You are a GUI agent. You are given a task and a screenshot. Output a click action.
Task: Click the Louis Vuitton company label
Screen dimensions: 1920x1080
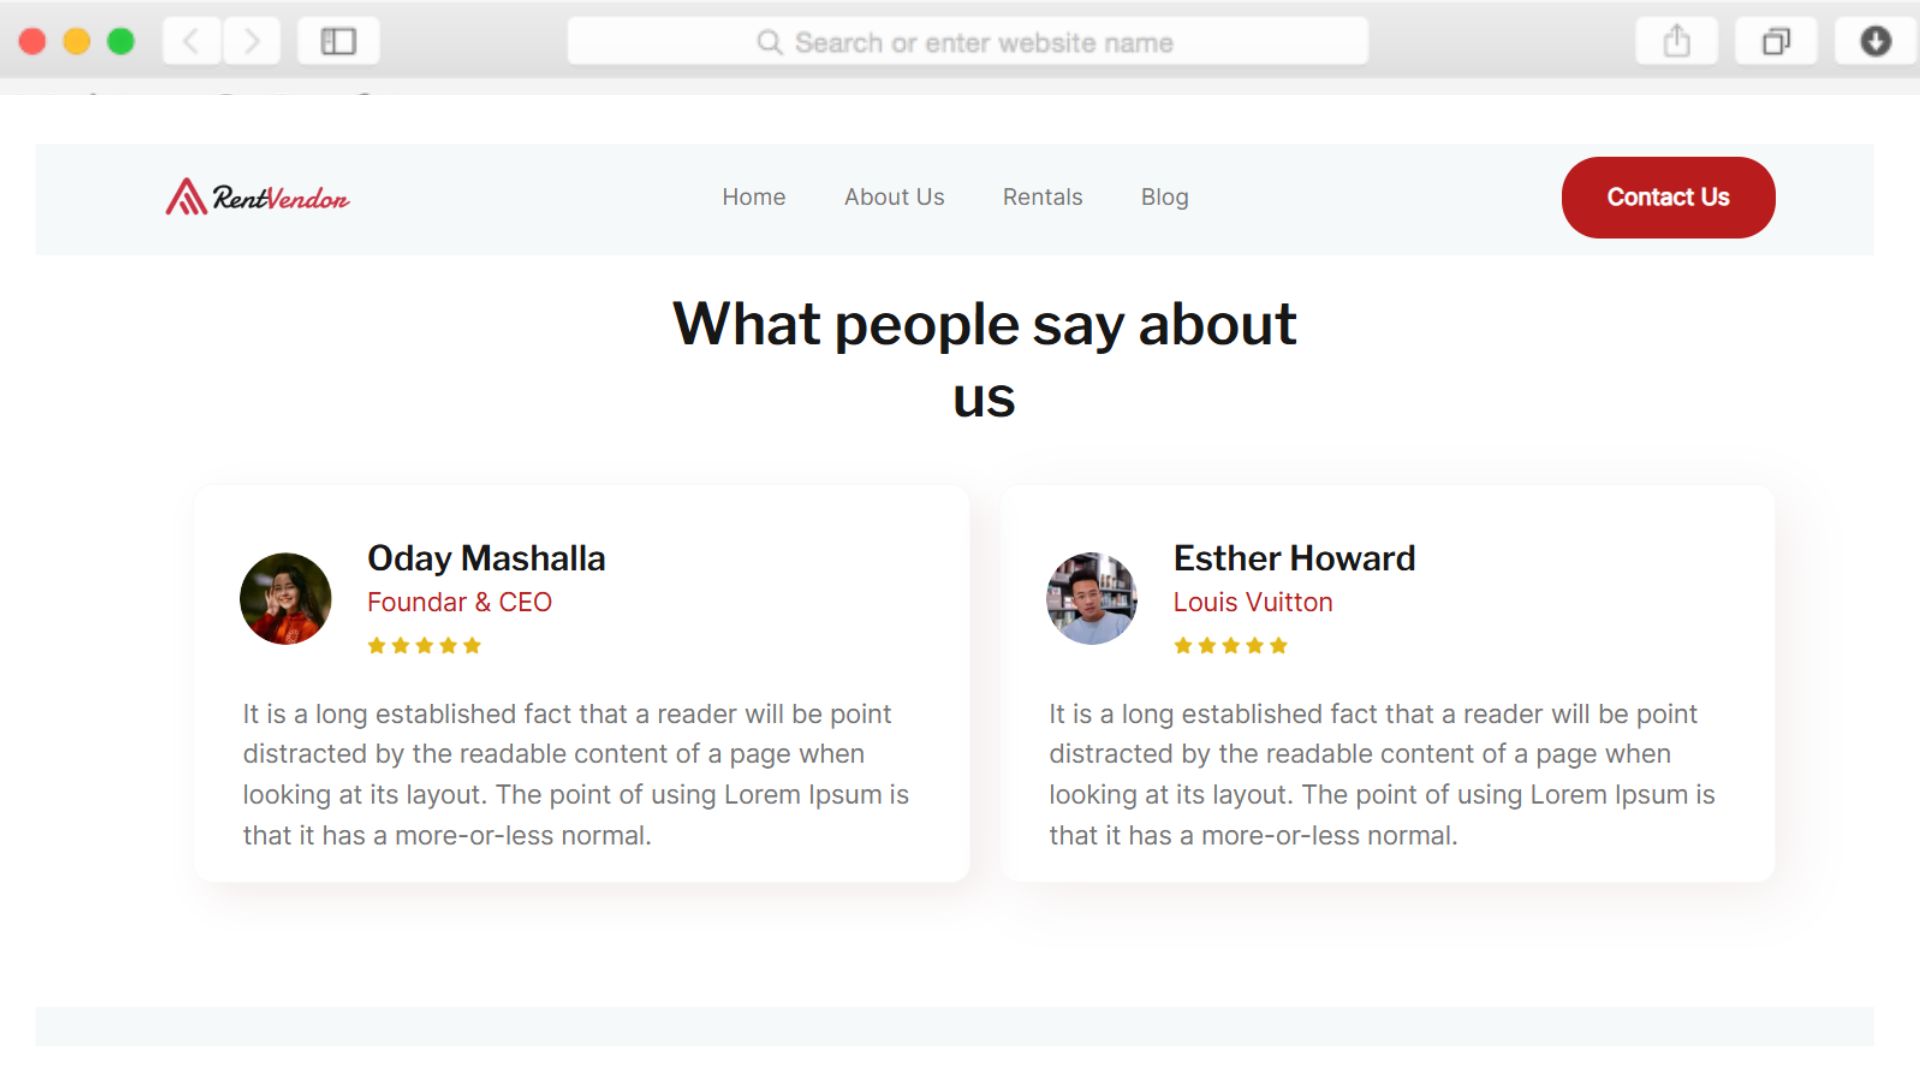pyautogui.click(x=1252, y=602)
